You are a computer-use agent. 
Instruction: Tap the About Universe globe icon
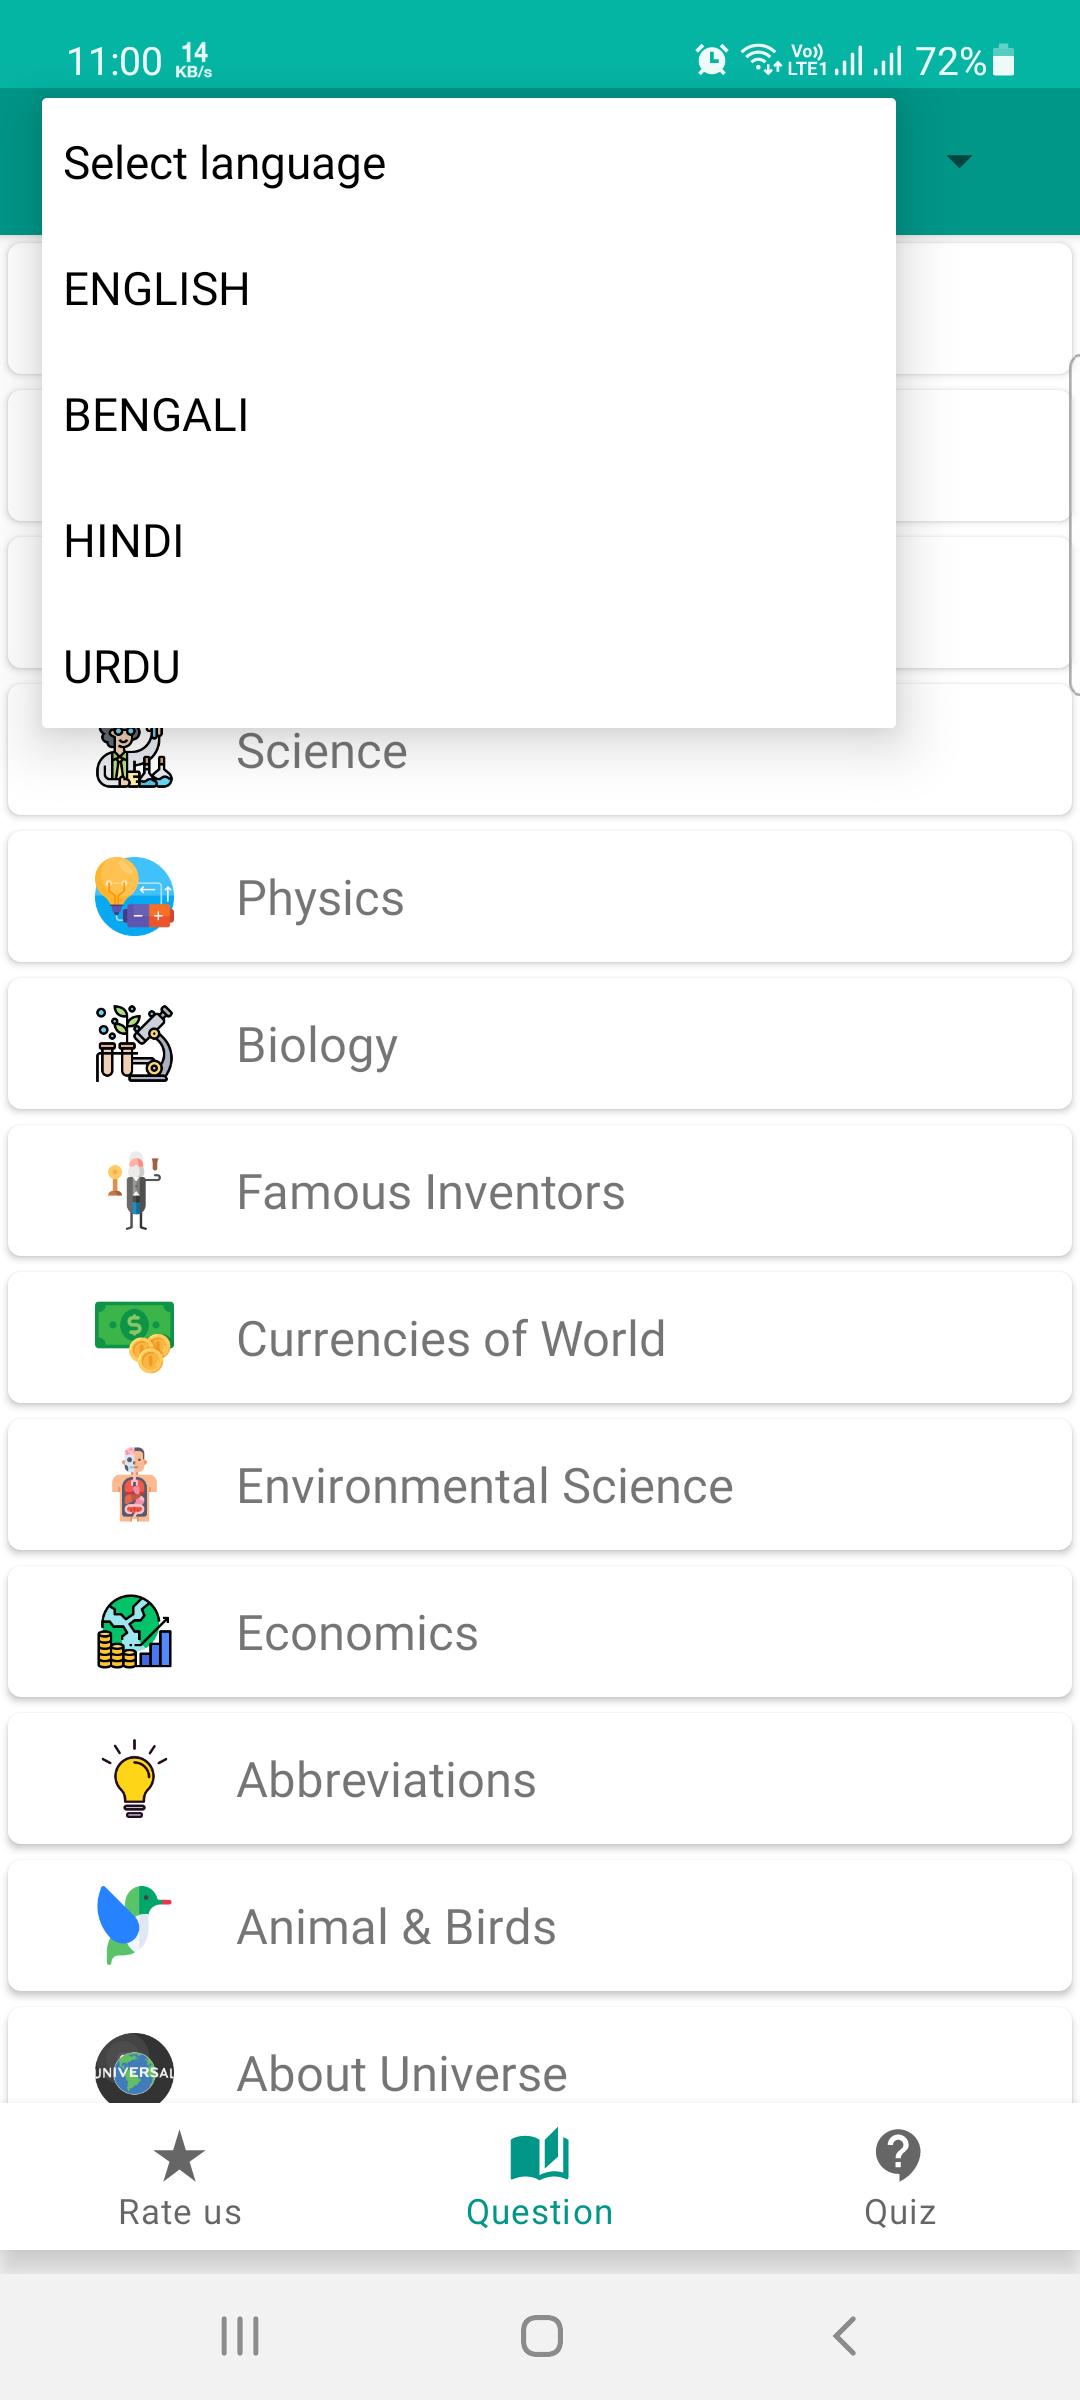click(x=134, y=2068)
